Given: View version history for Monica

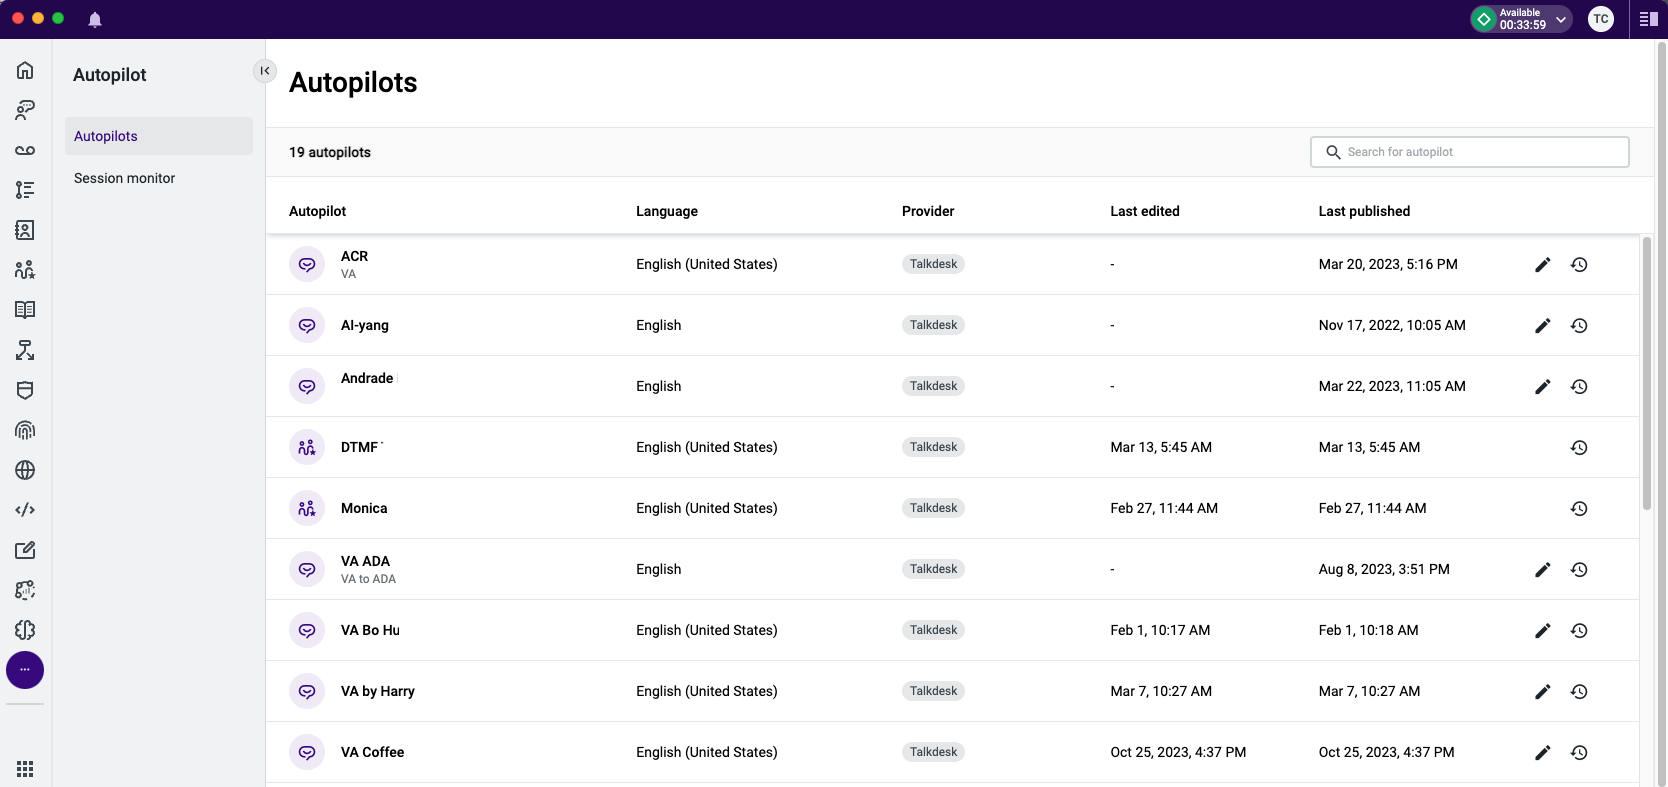Looking at the screenshot, I should pos(1579,509).
